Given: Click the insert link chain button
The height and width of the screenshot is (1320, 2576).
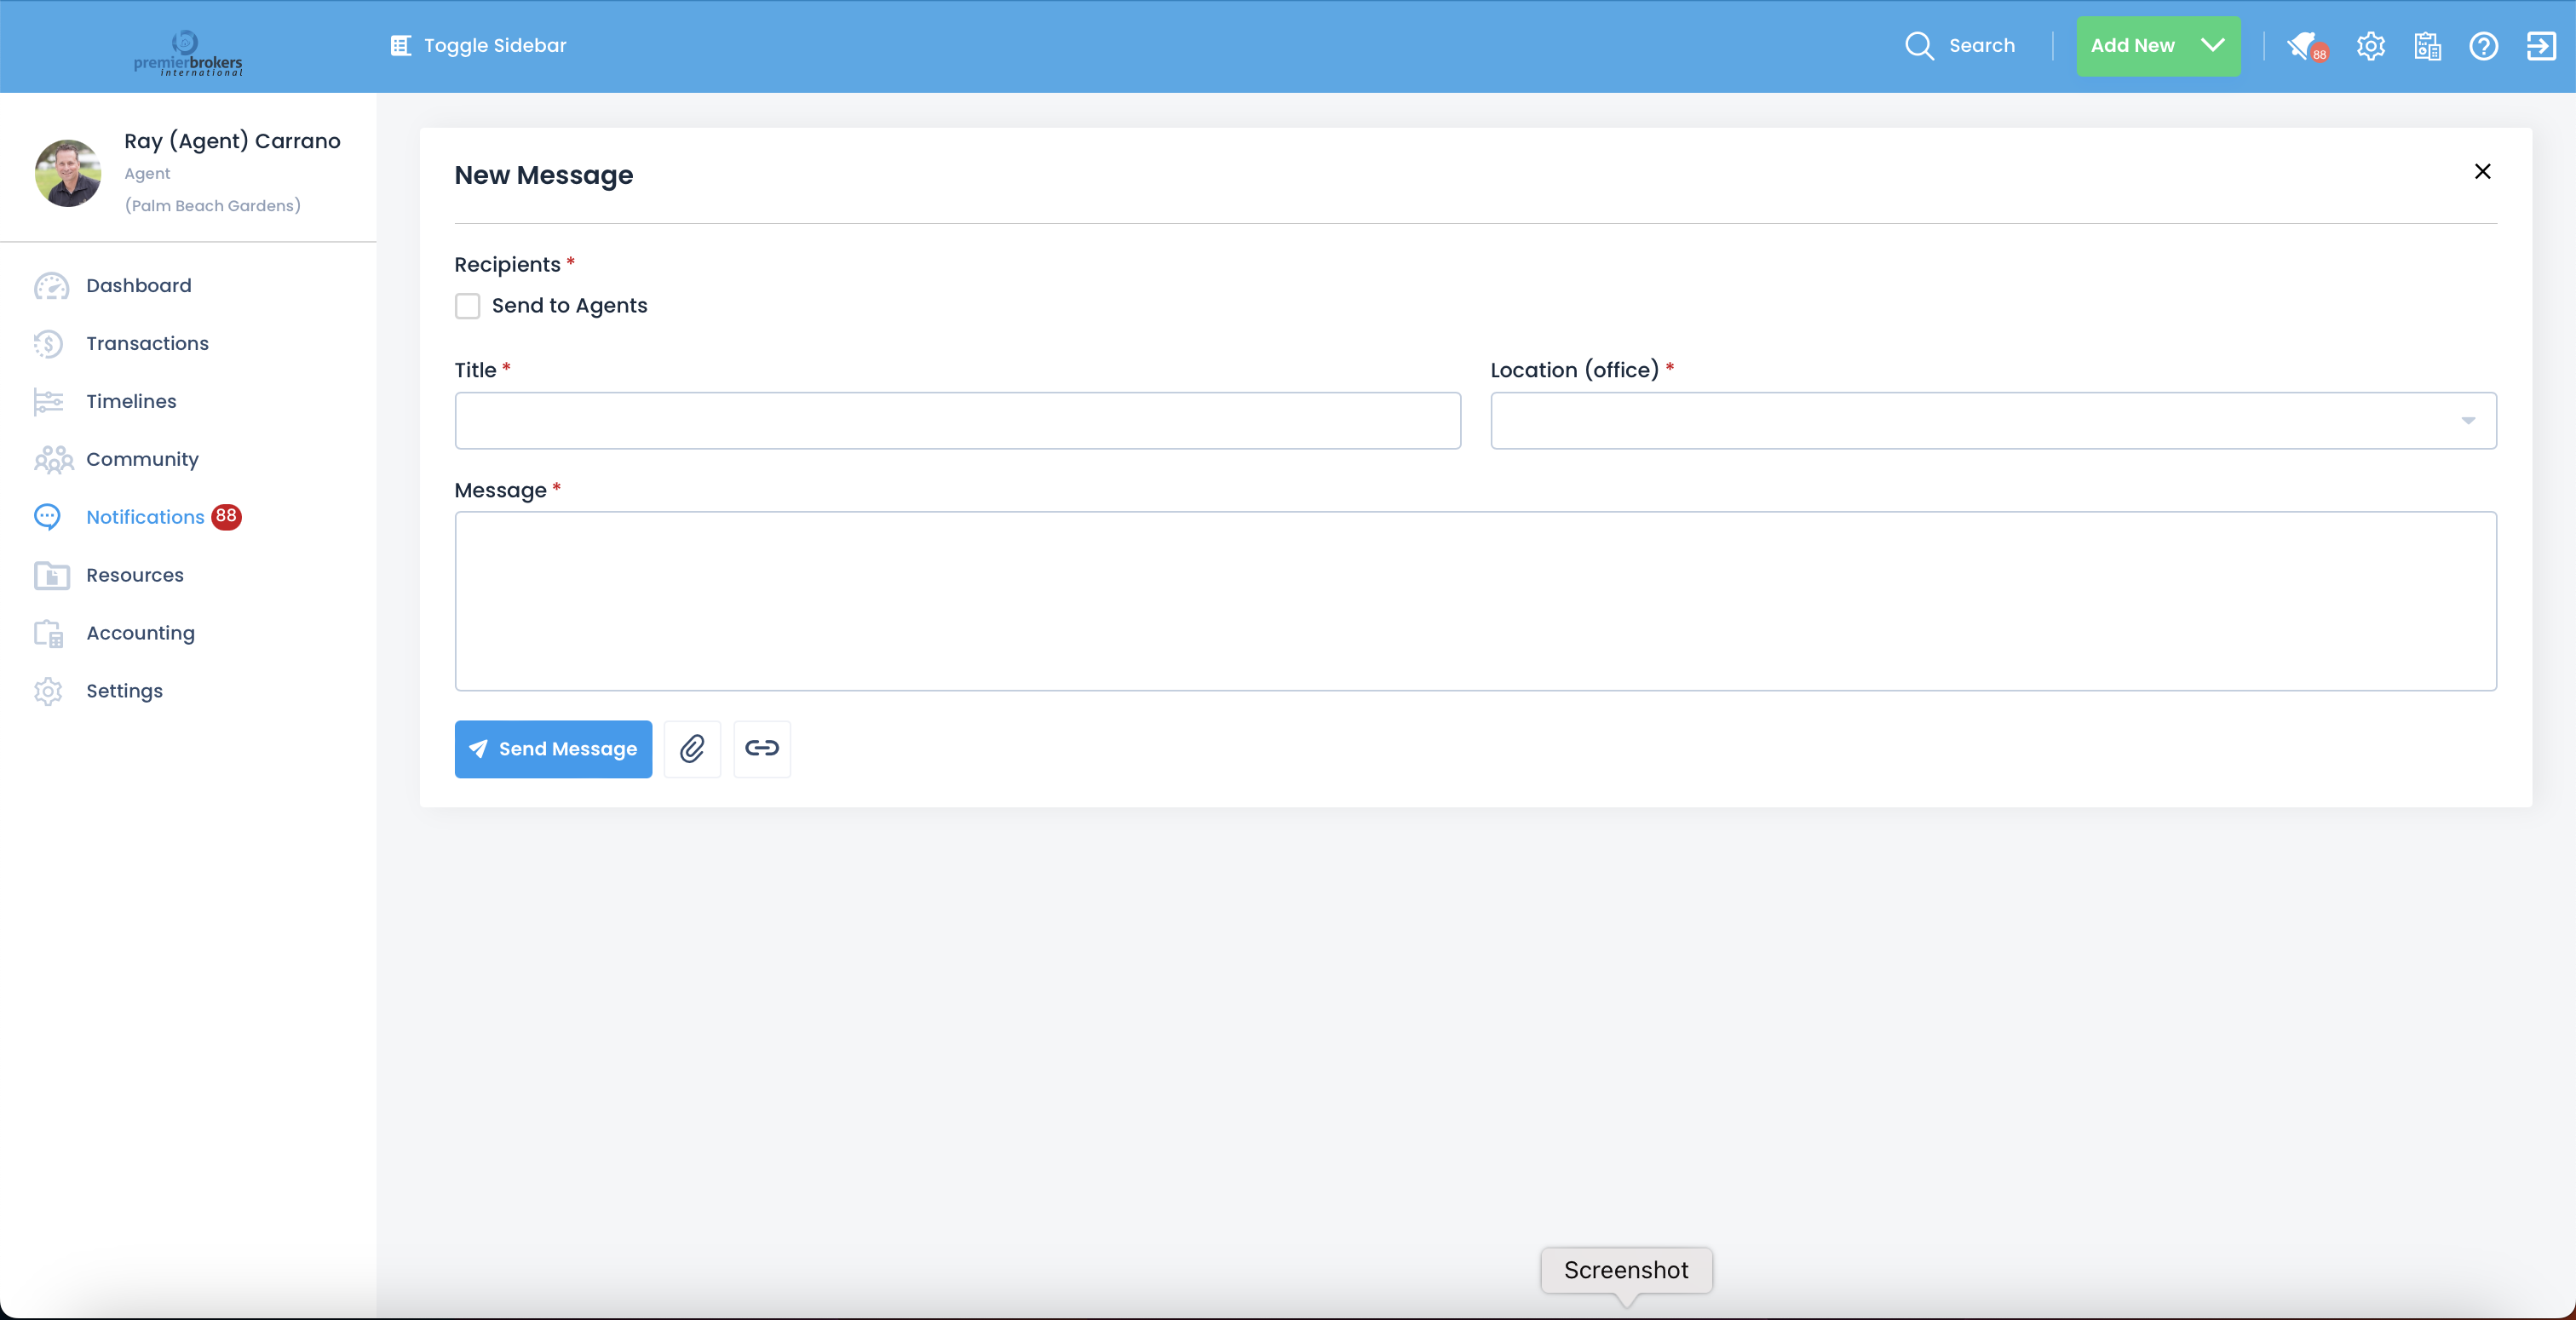Looking at the screenshot, I should coord(762,749).
